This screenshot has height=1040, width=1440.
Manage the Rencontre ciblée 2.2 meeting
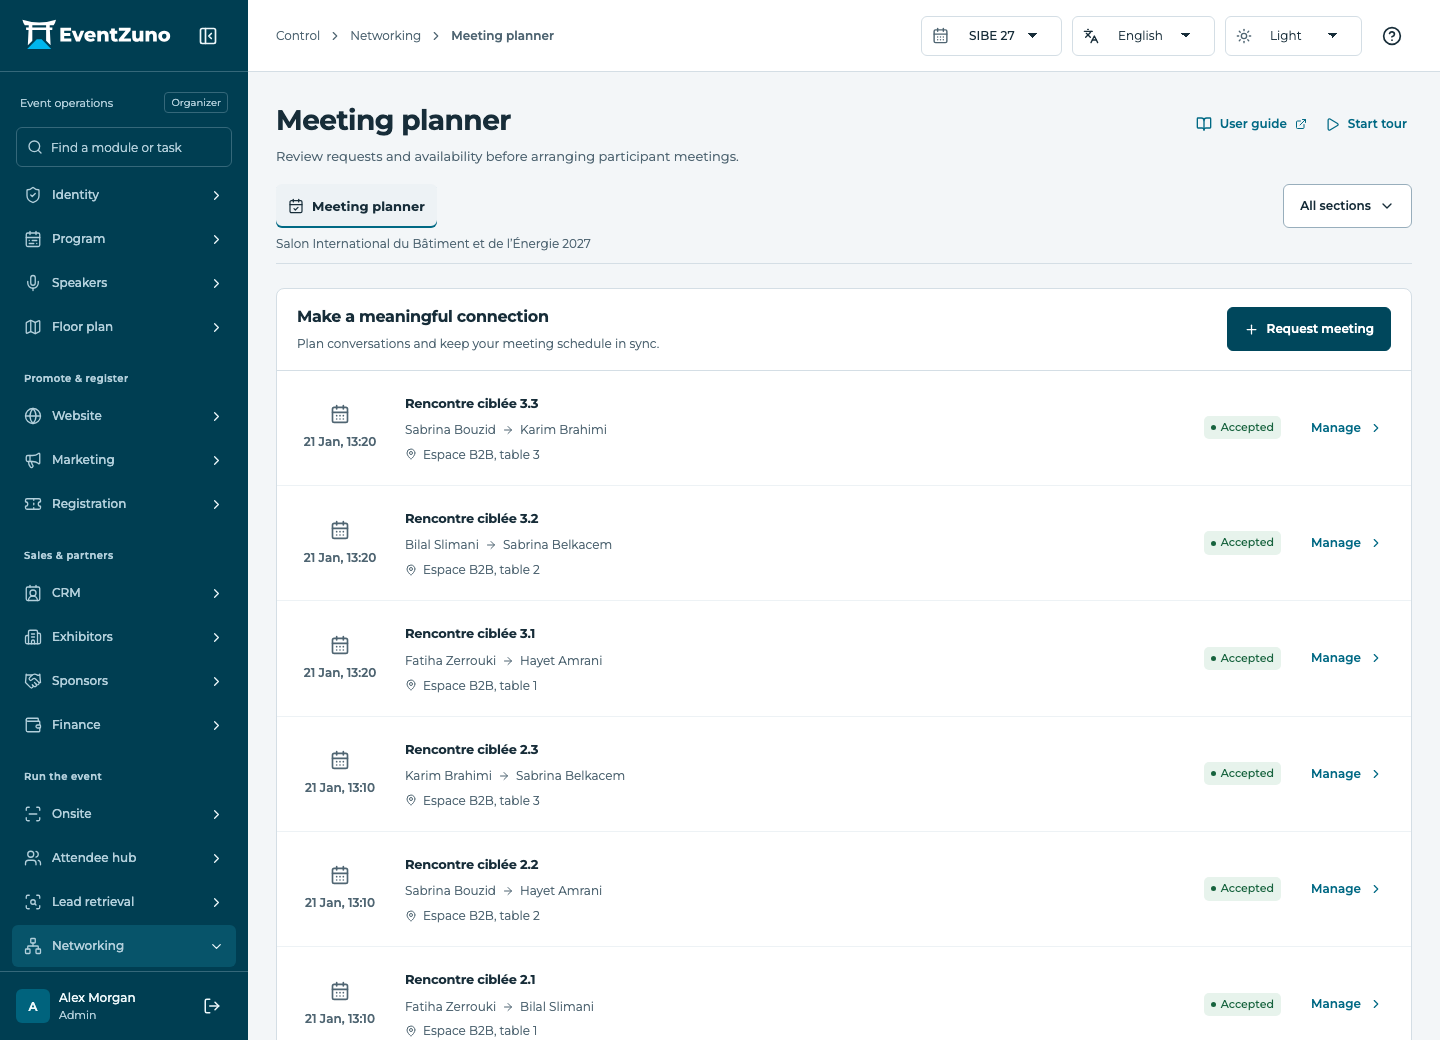(1346, 889)
